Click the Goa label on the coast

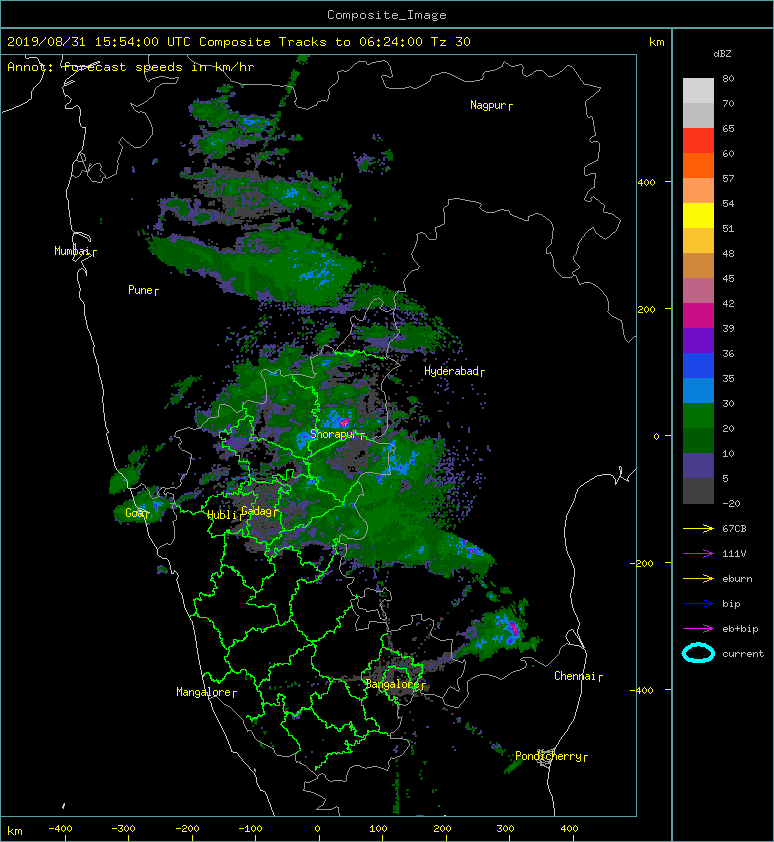point(134,513)
